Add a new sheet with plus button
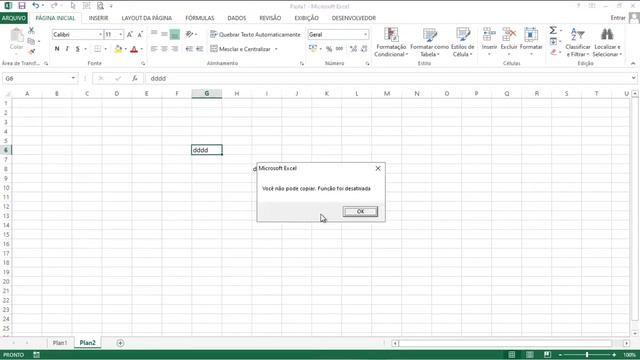The height and width of the screenshot is (360, 640). click(120, 343)
